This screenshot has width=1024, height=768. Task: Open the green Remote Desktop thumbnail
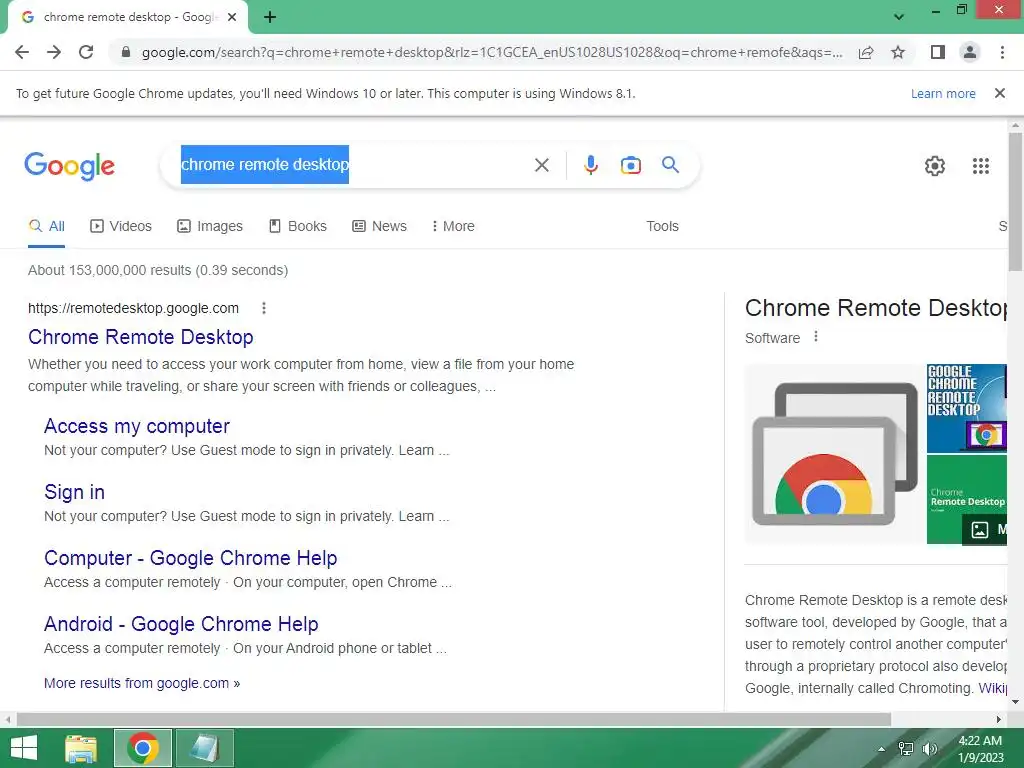(x=967, y=500)
